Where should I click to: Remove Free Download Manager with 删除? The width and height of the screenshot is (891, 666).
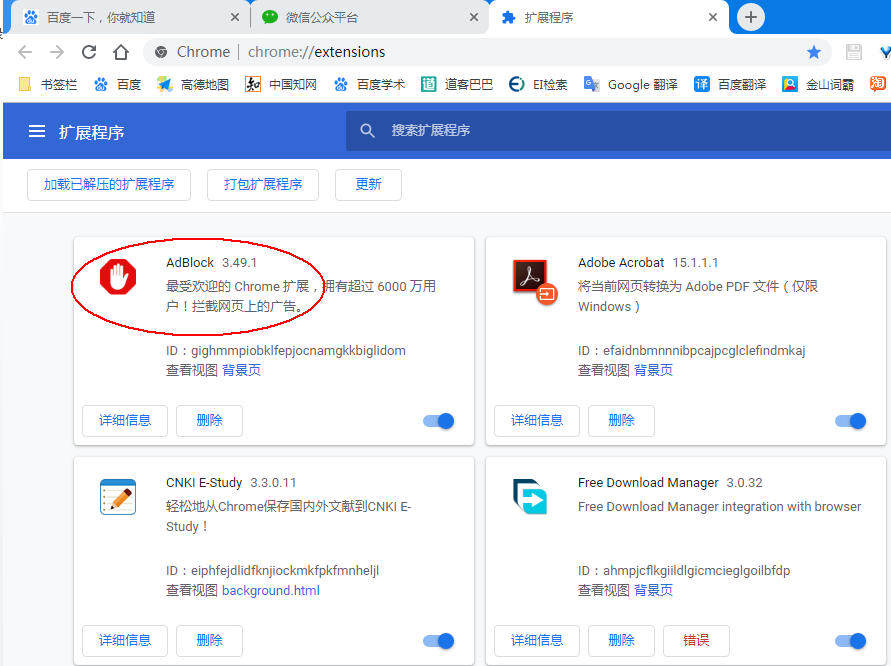tap(621, 640)
